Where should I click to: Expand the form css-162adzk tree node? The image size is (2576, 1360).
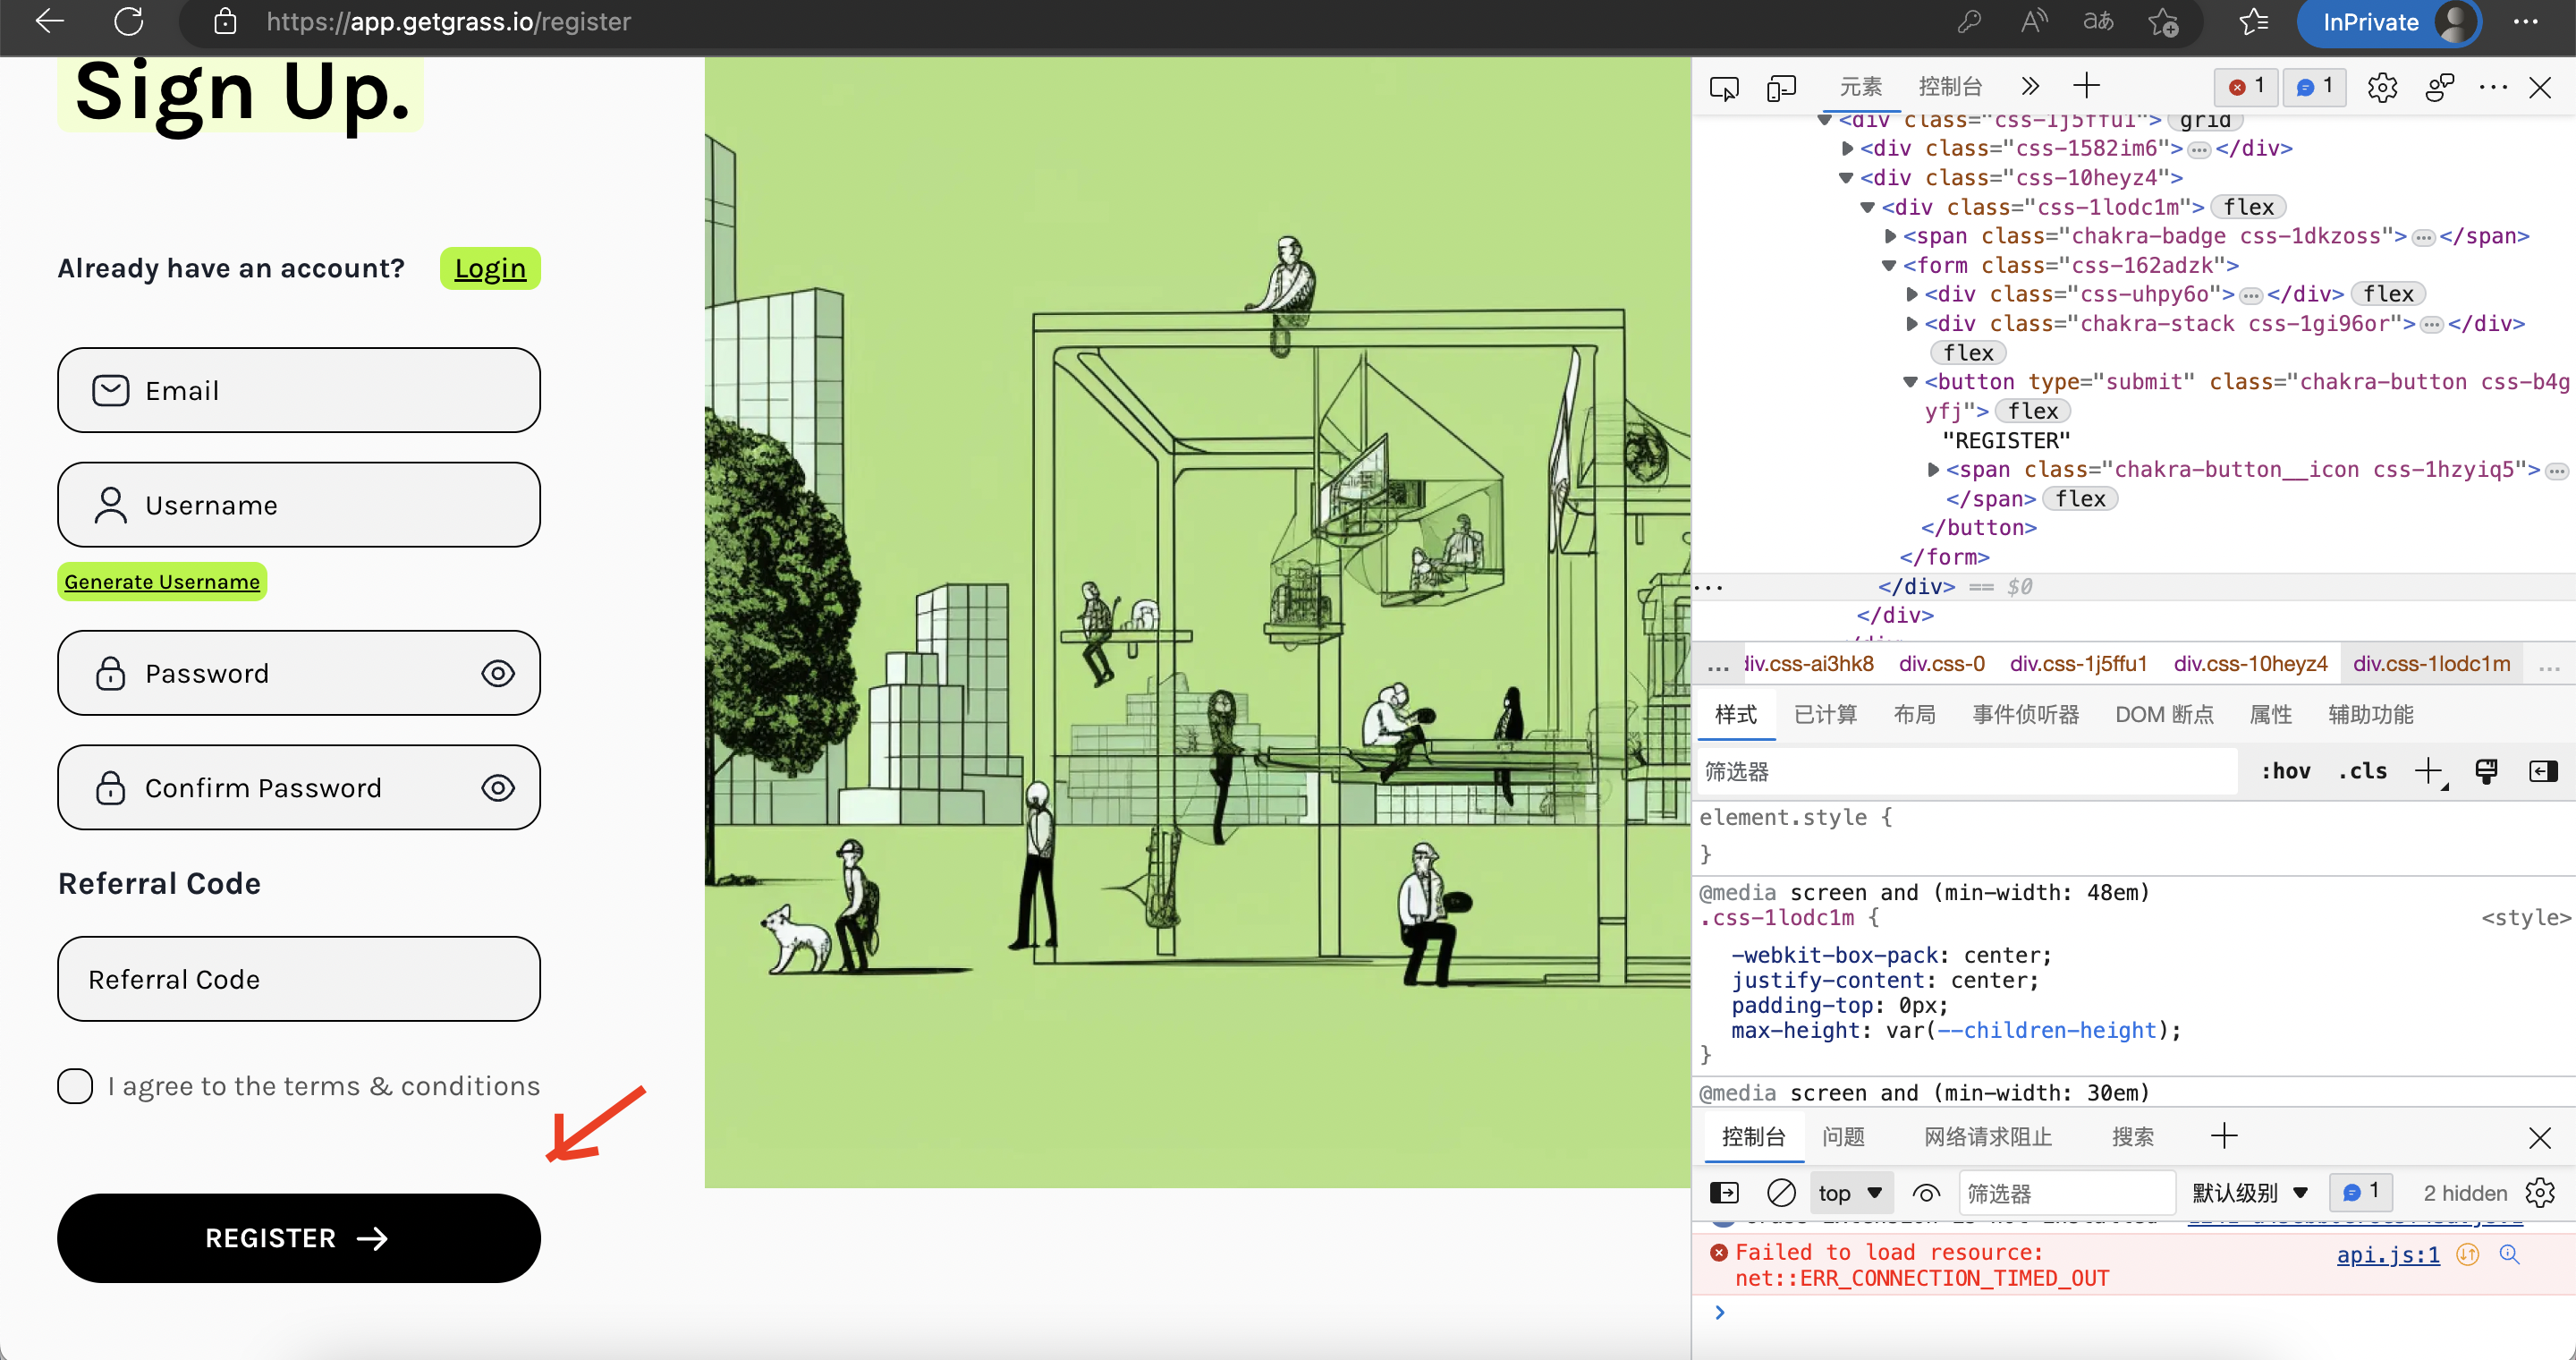pyautogui.click(x=1887, y=264)
